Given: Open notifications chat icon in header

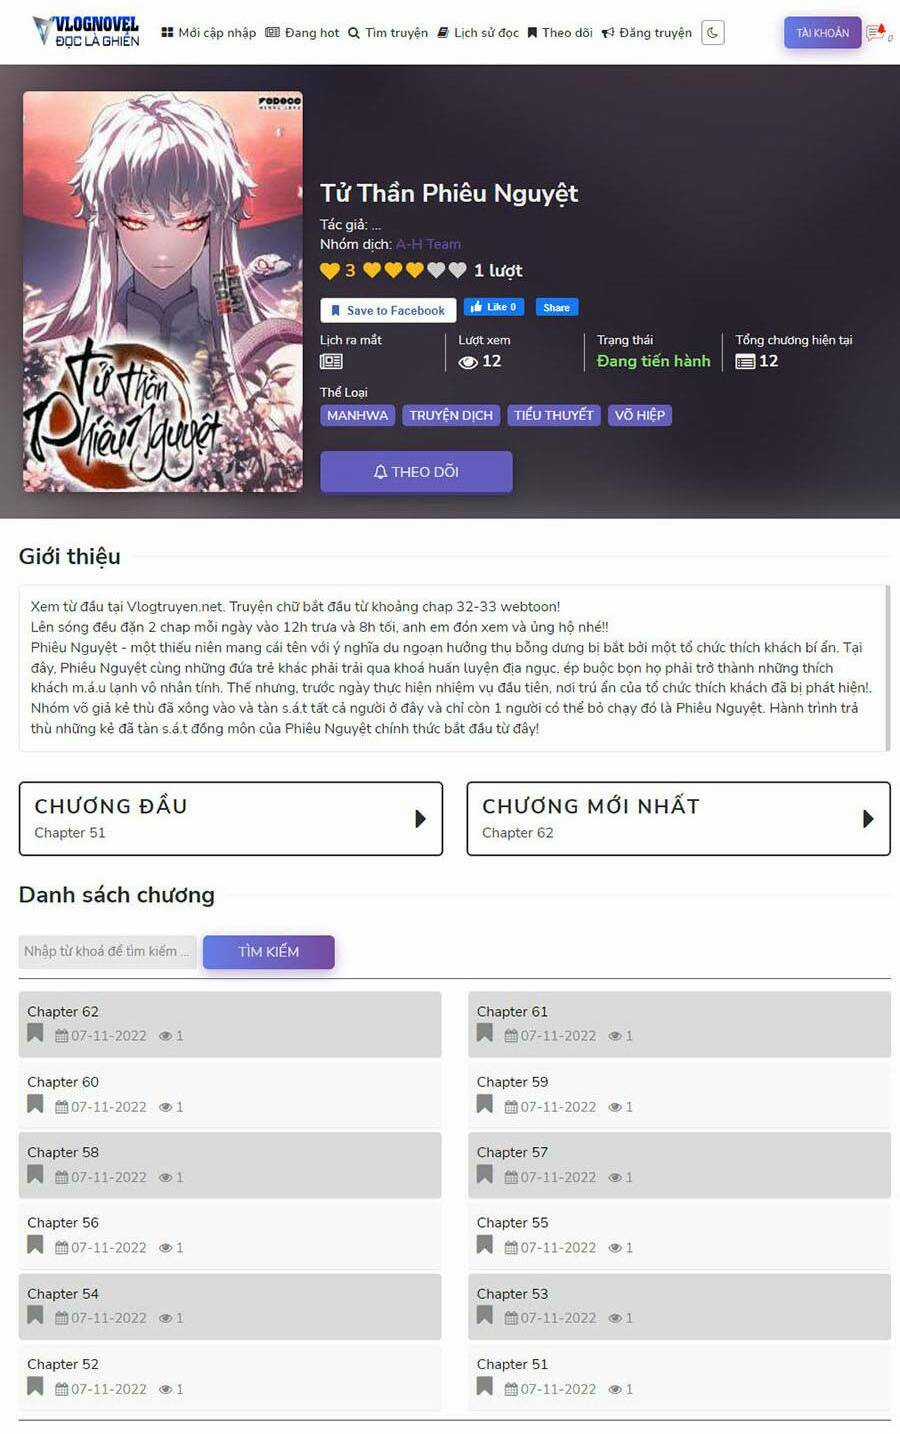Looking at the screenshot, I should [x=877, y=33].
